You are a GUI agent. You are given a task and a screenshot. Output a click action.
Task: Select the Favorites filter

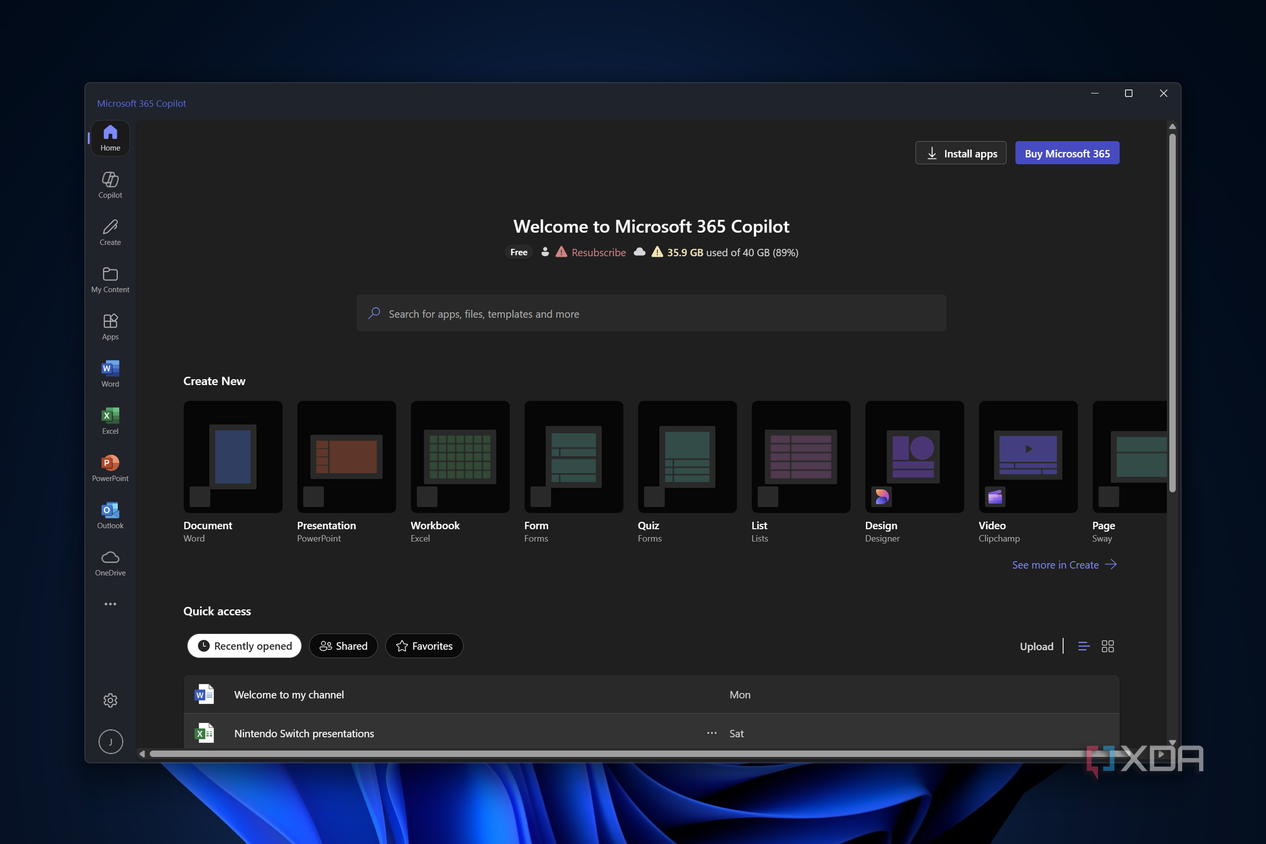pos(424,646)
